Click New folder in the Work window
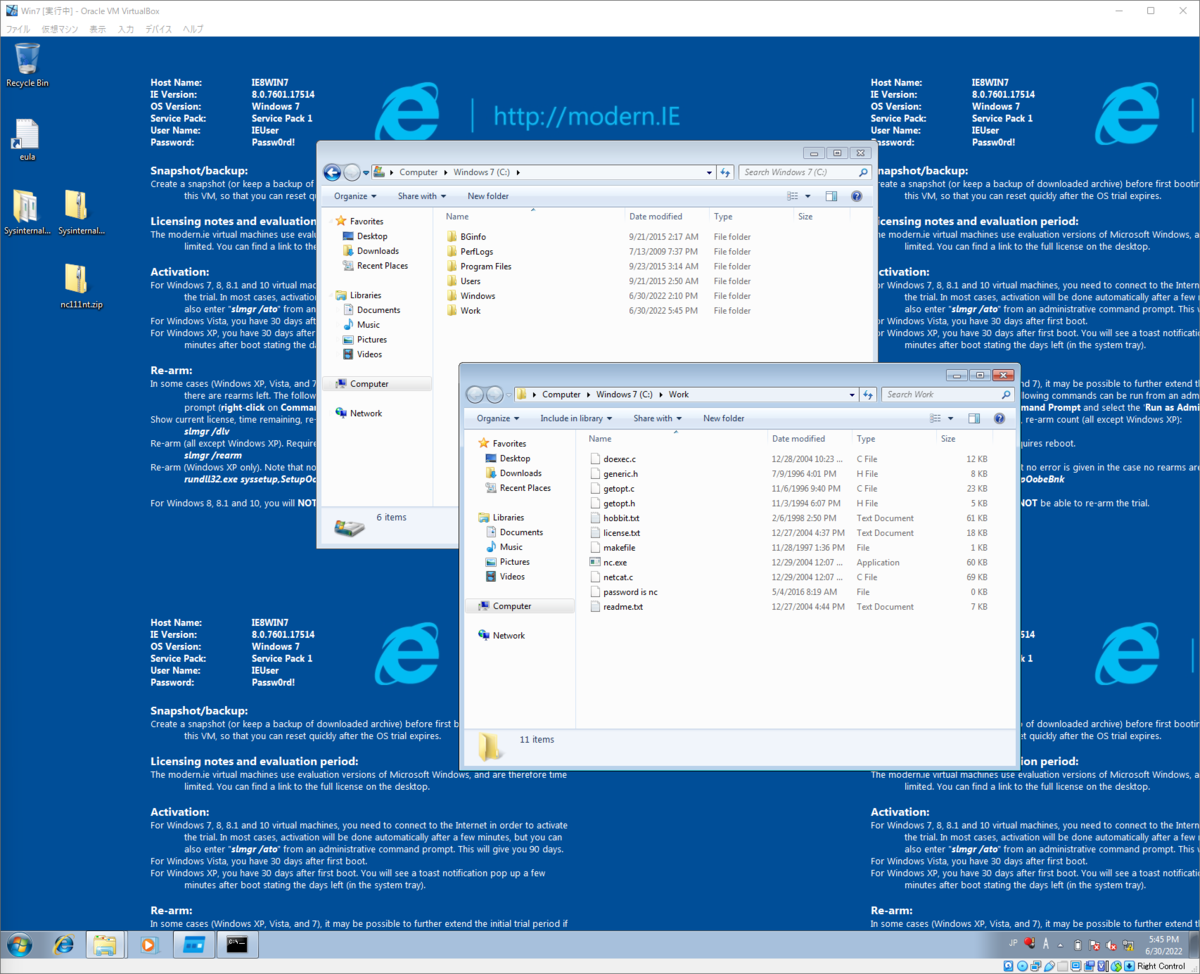The width and height of the screenshot is (1200, 974). tap(723, 418)
